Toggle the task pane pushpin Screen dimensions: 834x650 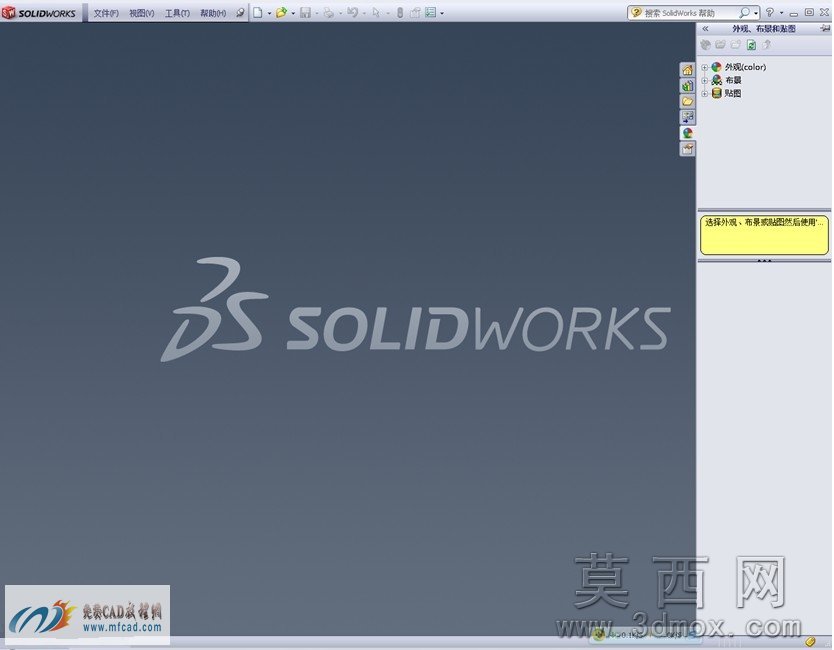(825, 29)
